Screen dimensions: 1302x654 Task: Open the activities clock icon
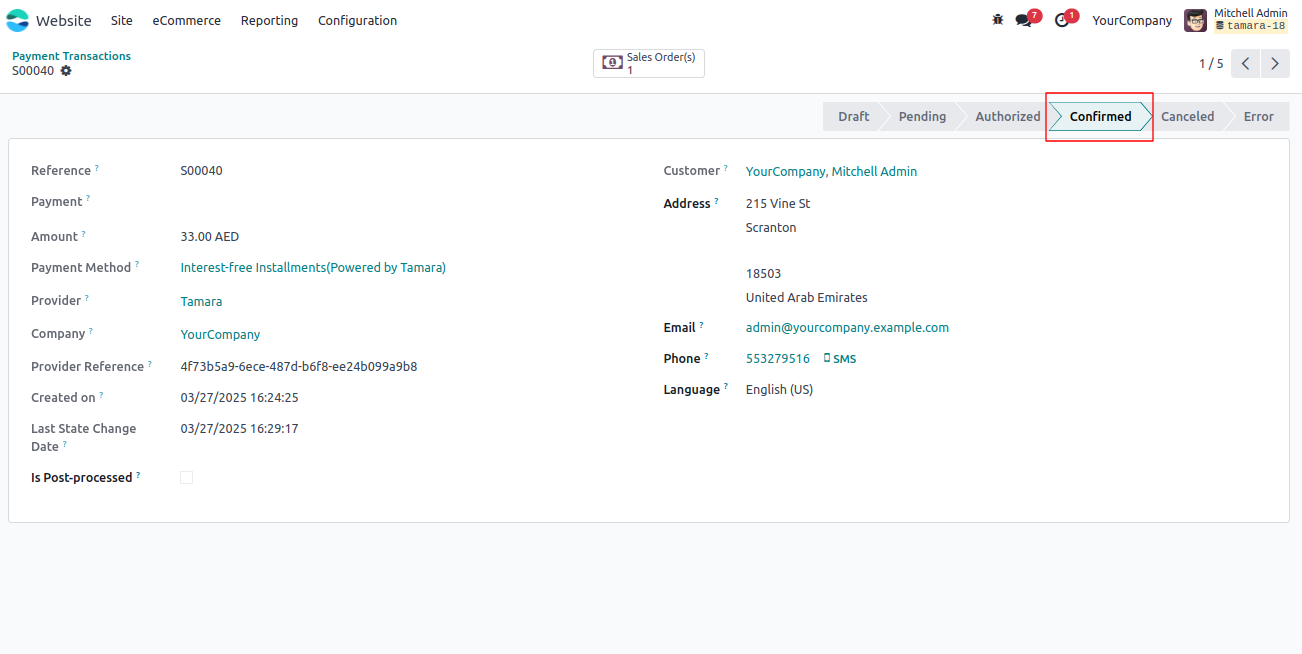tap(1062, 20)
